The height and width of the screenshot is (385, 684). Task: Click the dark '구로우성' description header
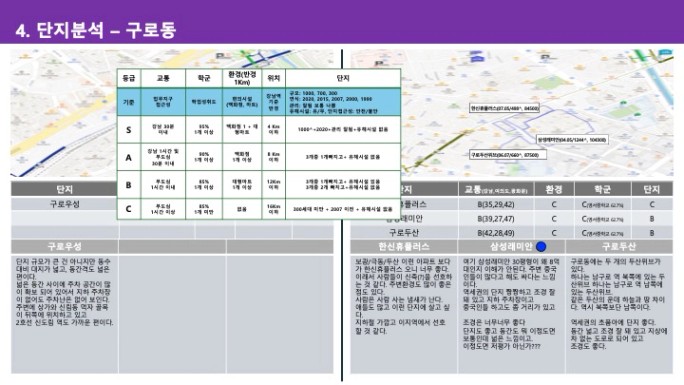(x=65, y=247)
